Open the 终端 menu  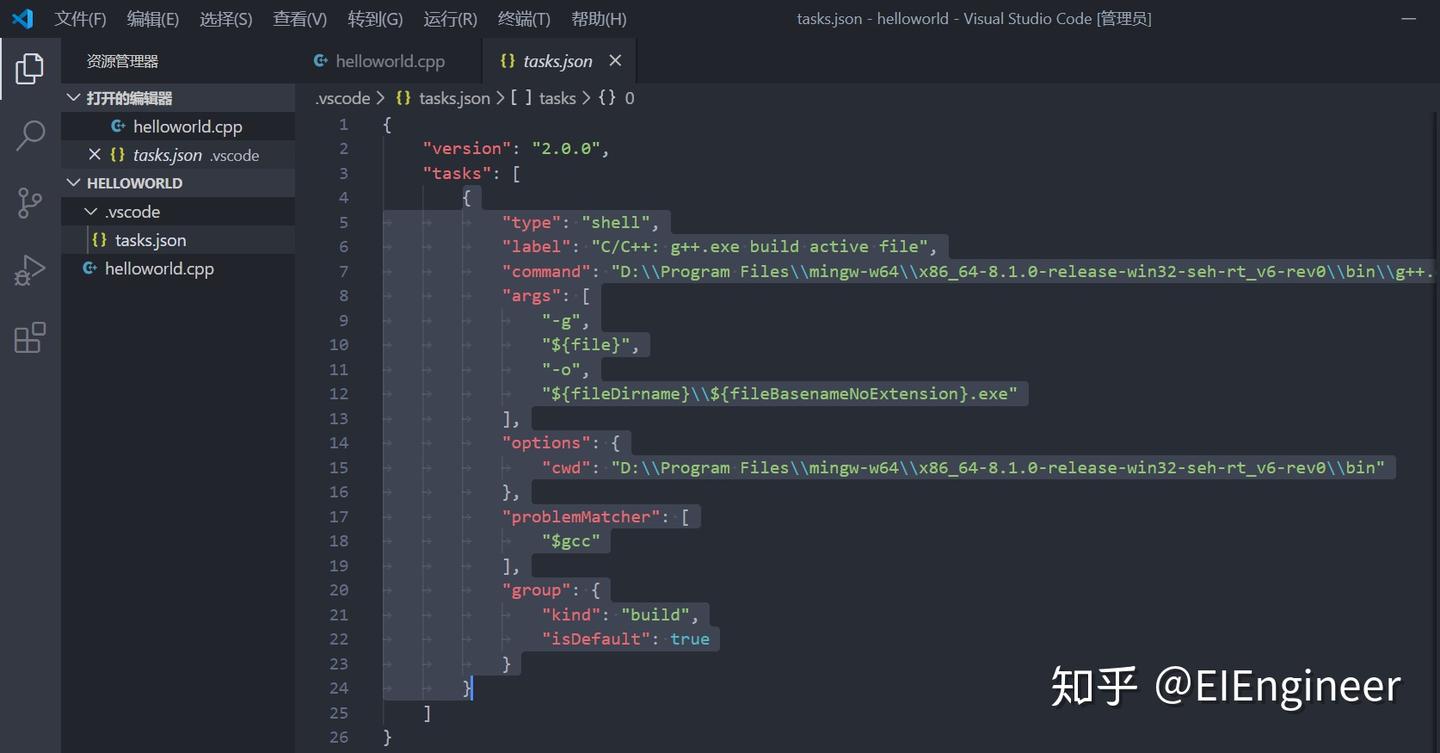524,18
